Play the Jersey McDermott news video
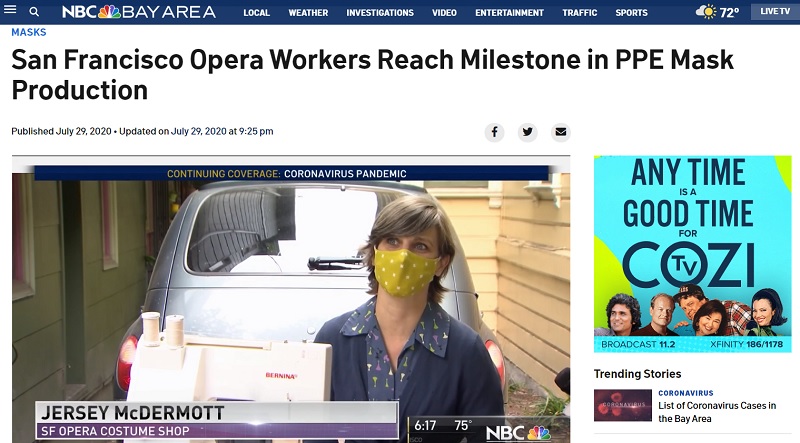Screen dimensions: 800x443 tap(291, 299)
